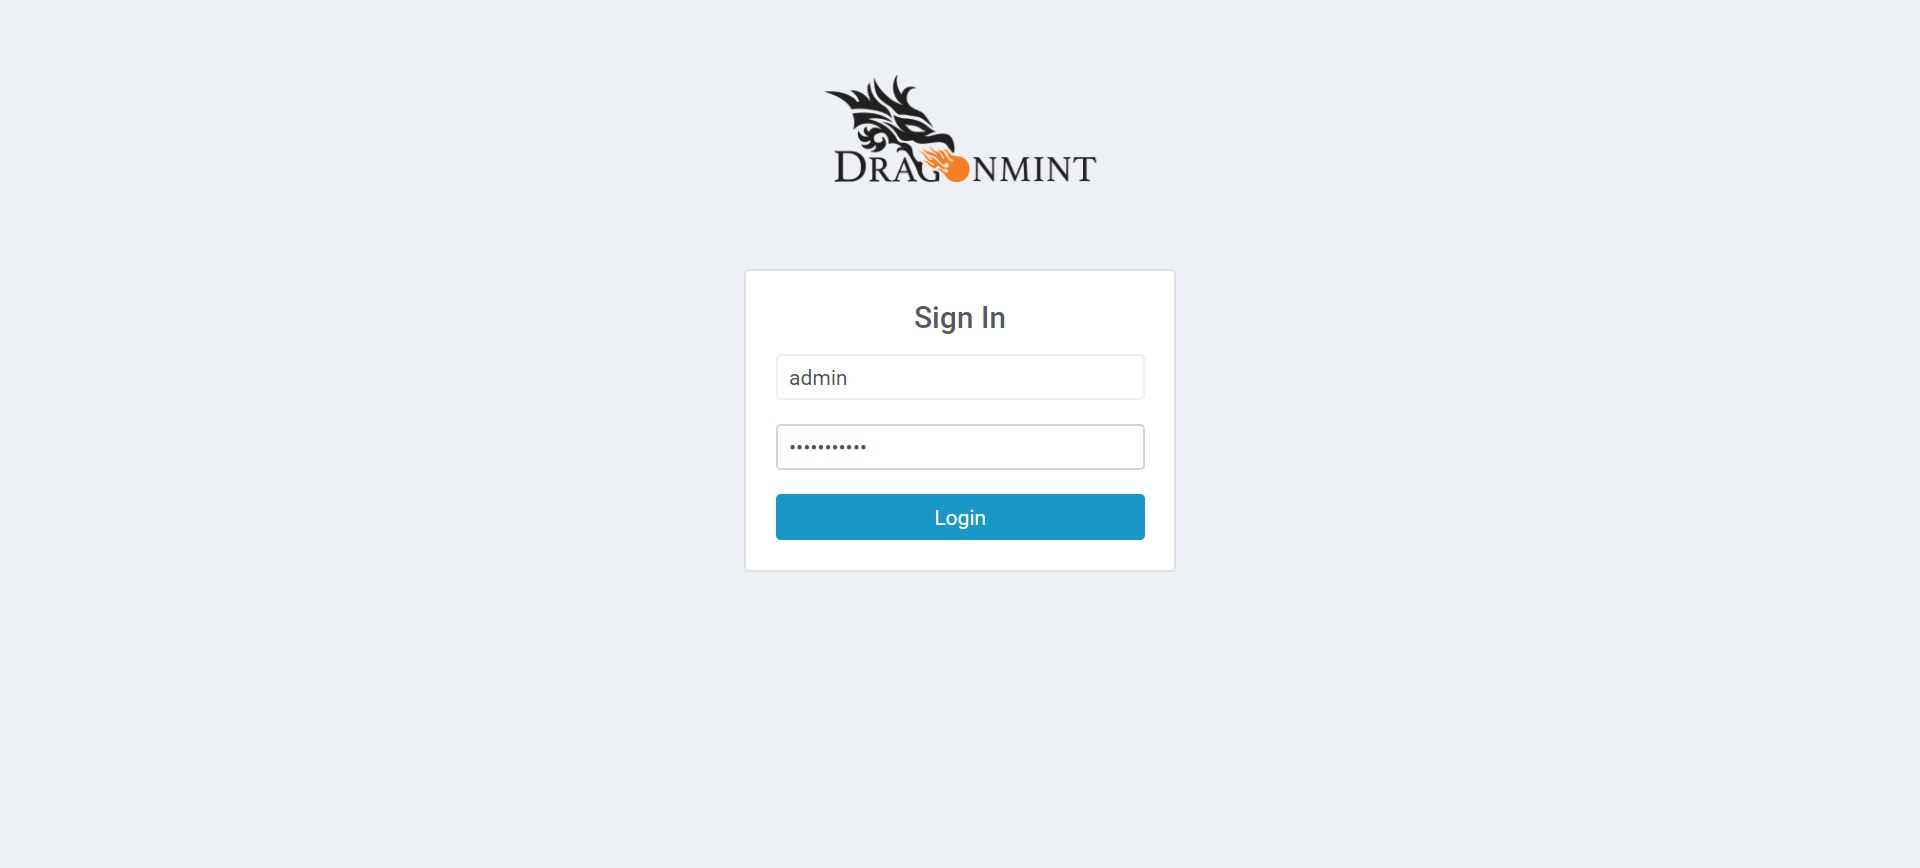The image size is (1920, 868).
Task: Click the orange fireball in the logo
Action: click(x=957, y=168)
